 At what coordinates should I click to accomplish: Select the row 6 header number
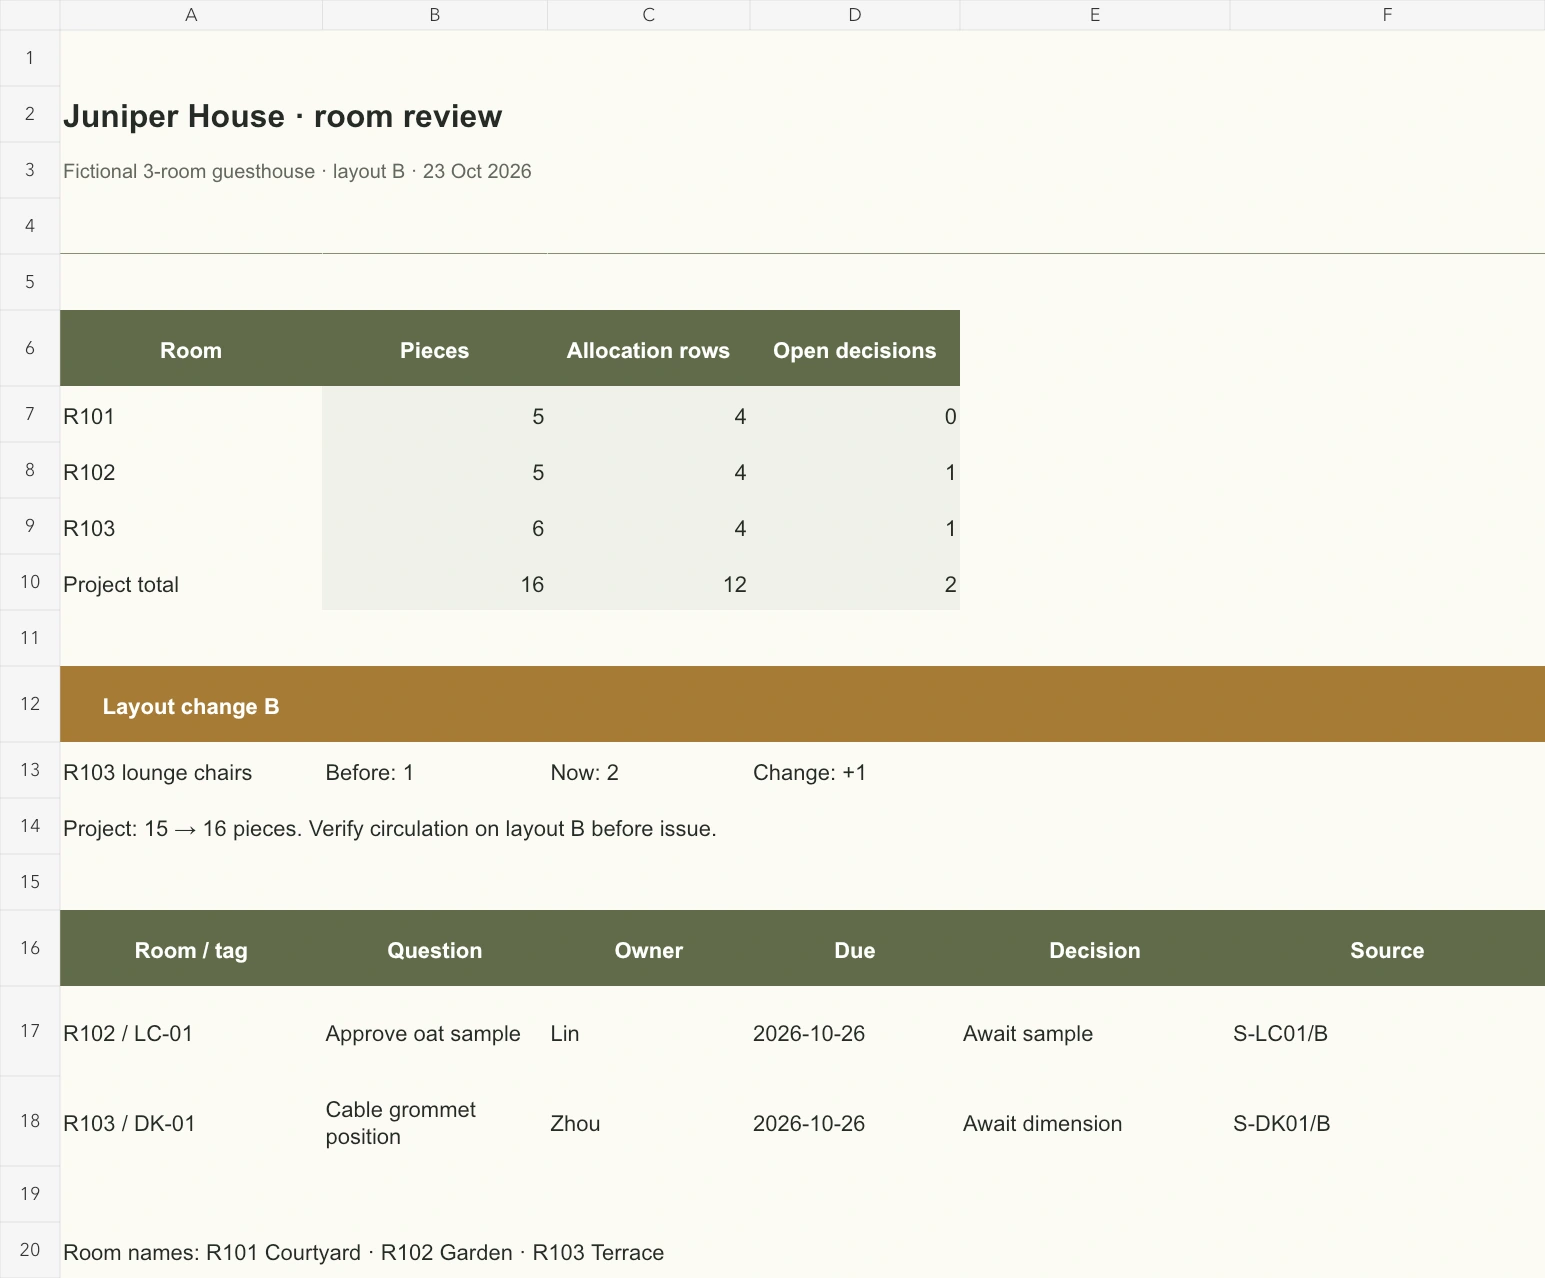(30, 348)
